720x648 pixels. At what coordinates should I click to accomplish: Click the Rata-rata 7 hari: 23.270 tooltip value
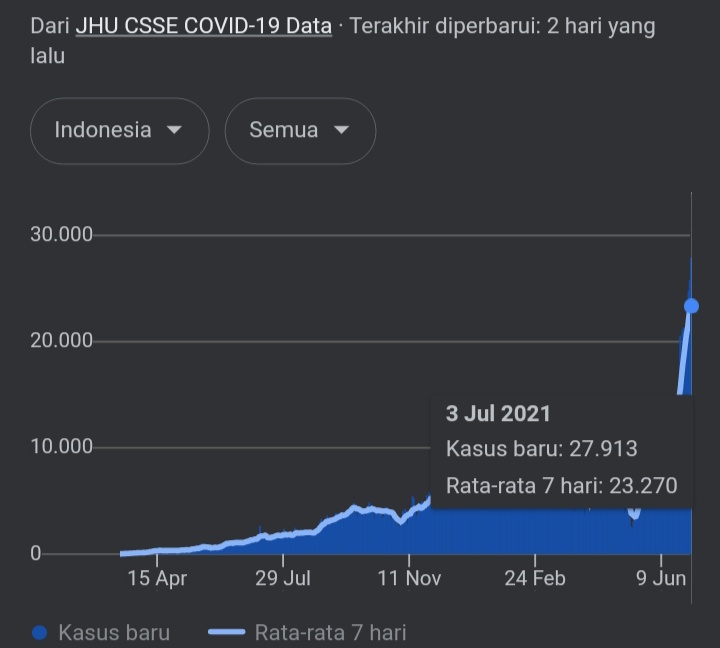(561, 486)
